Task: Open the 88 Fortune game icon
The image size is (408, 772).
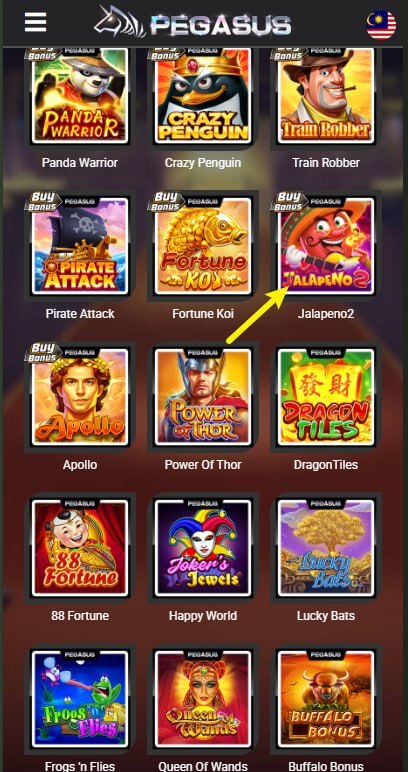Action: pos(80,547)
